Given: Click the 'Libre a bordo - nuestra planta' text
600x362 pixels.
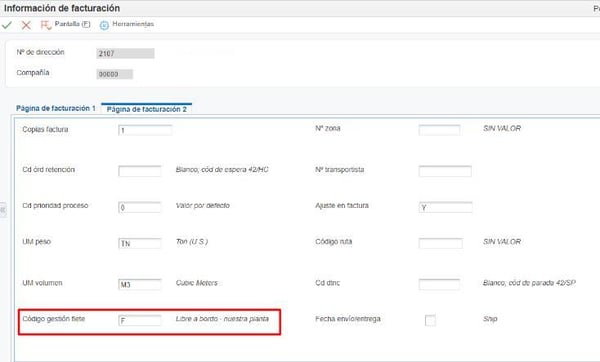Looking at the screenshot, I should 222,319.
